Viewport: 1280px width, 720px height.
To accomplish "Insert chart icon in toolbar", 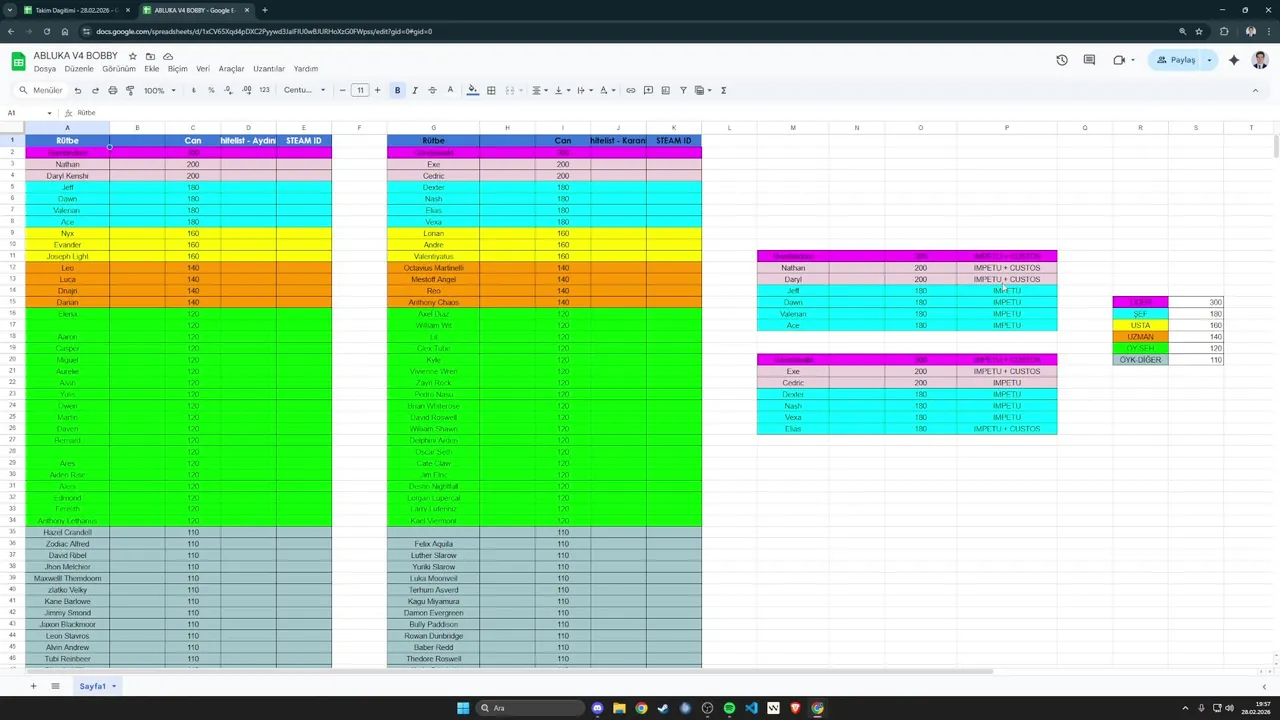I will pos(666,90).
